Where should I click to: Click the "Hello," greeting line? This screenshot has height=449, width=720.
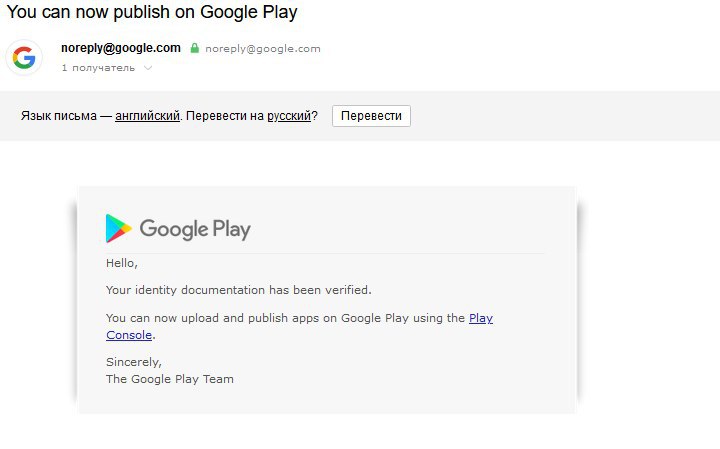click(x=122, y=263)
